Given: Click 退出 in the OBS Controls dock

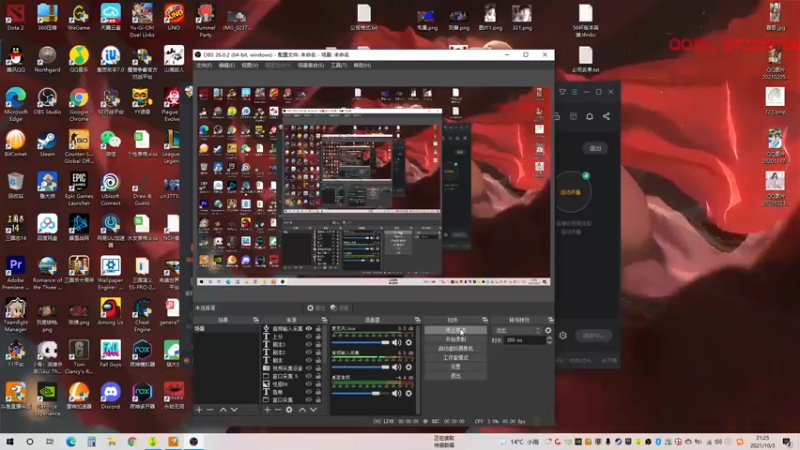Looking at the screenshot, I should 456,376.
